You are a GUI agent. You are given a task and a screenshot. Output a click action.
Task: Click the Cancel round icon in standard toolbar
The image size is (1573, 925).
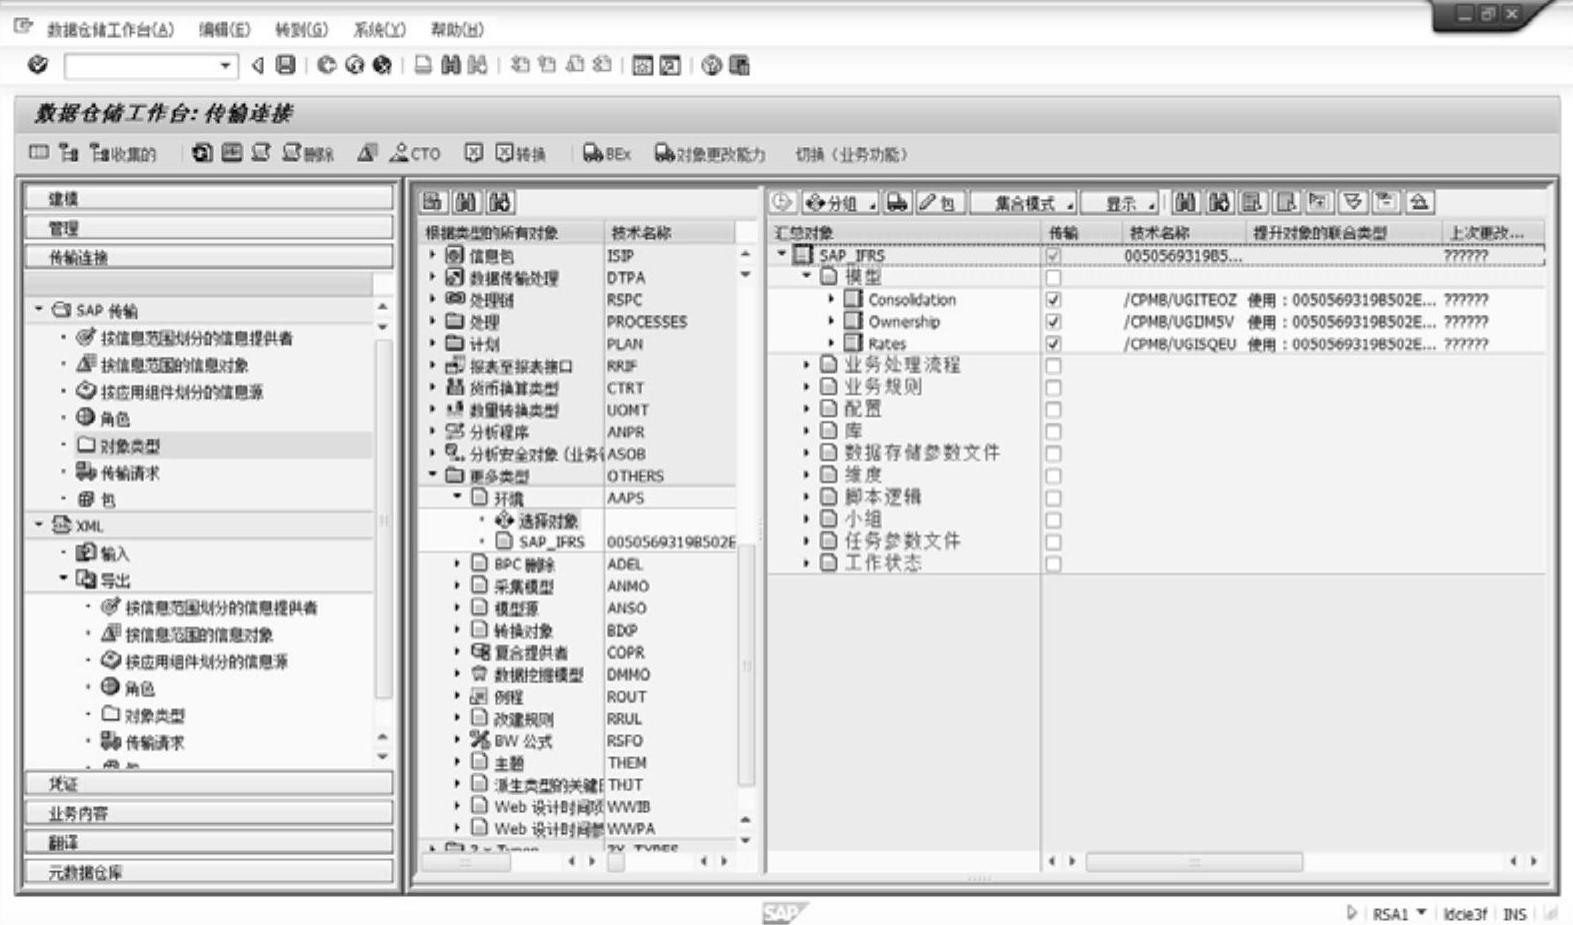382,65
